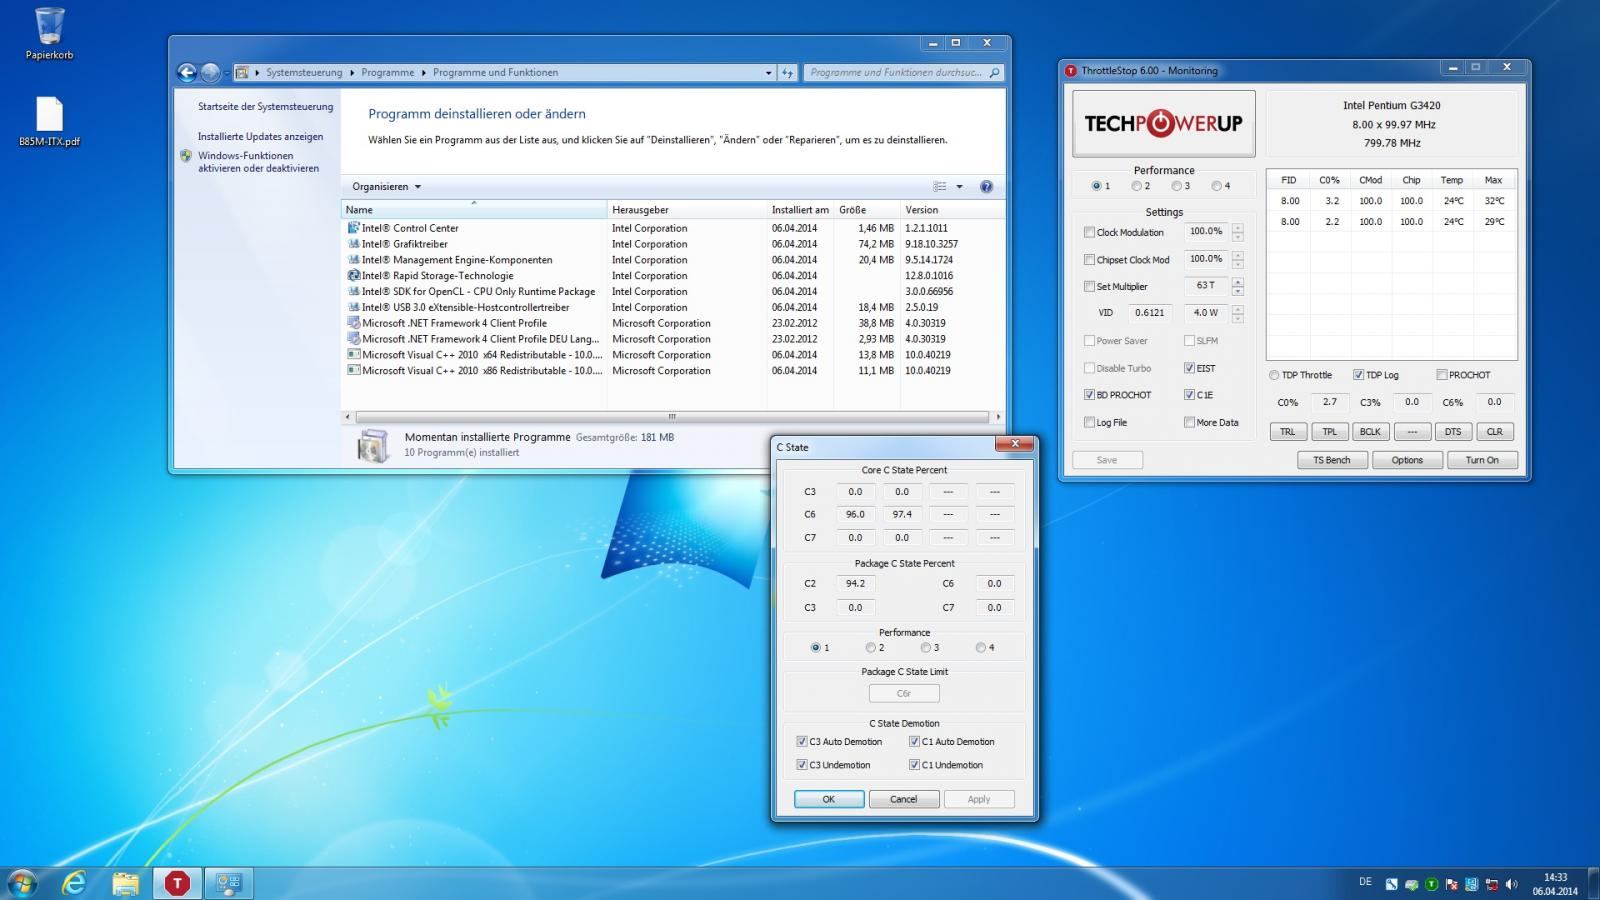Toggle the EIST checkbox
The height and width of the screenshot is (900, 1600).
(1189, 368)
